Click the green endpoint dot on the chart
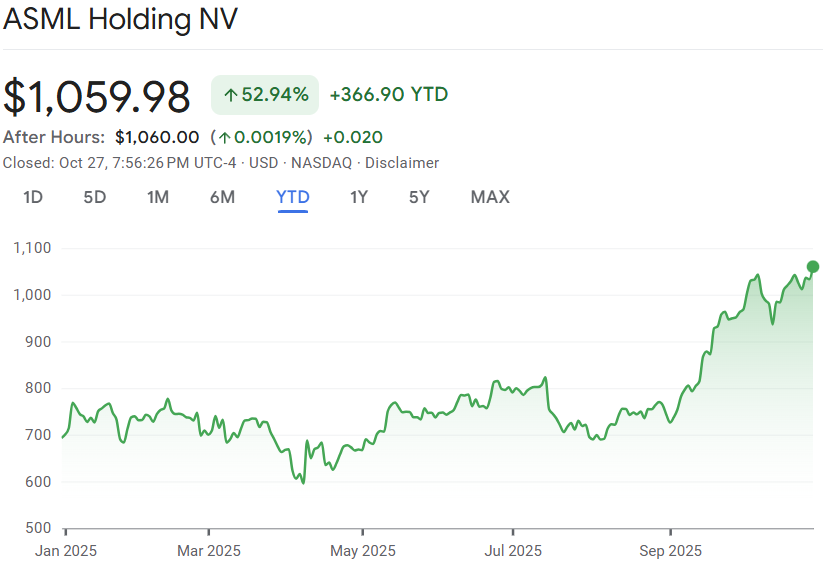Viewport: 823px width, 575px height. [x=813, y=266]
